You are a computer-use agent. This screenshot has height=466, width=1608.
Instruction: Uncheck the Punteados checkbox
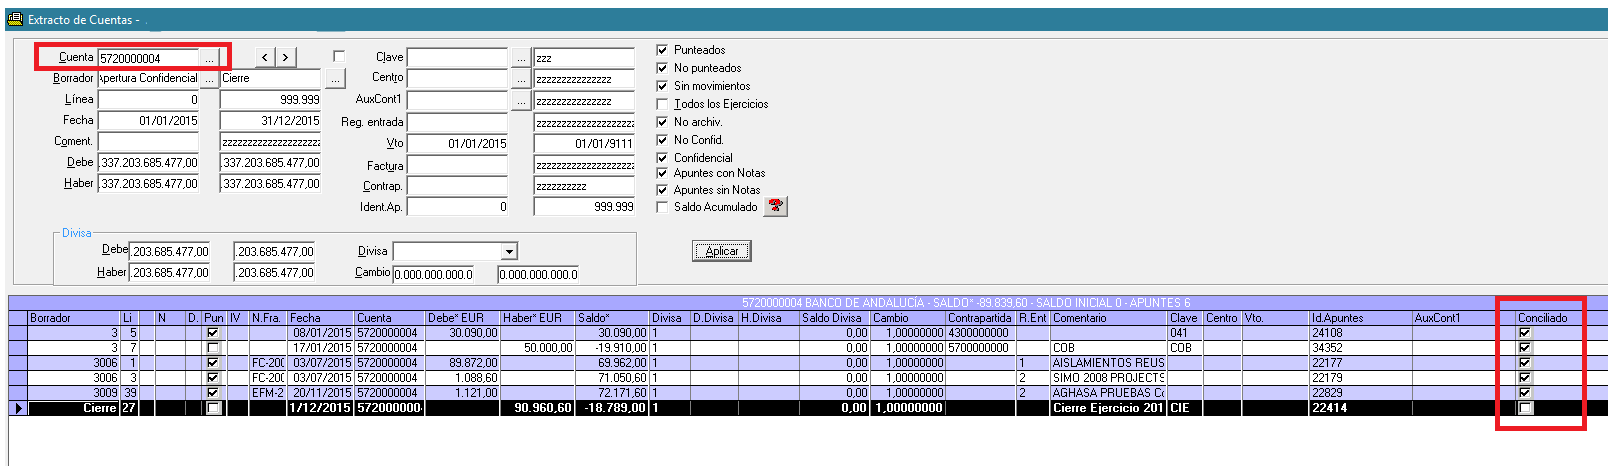[x=662, y=50]
